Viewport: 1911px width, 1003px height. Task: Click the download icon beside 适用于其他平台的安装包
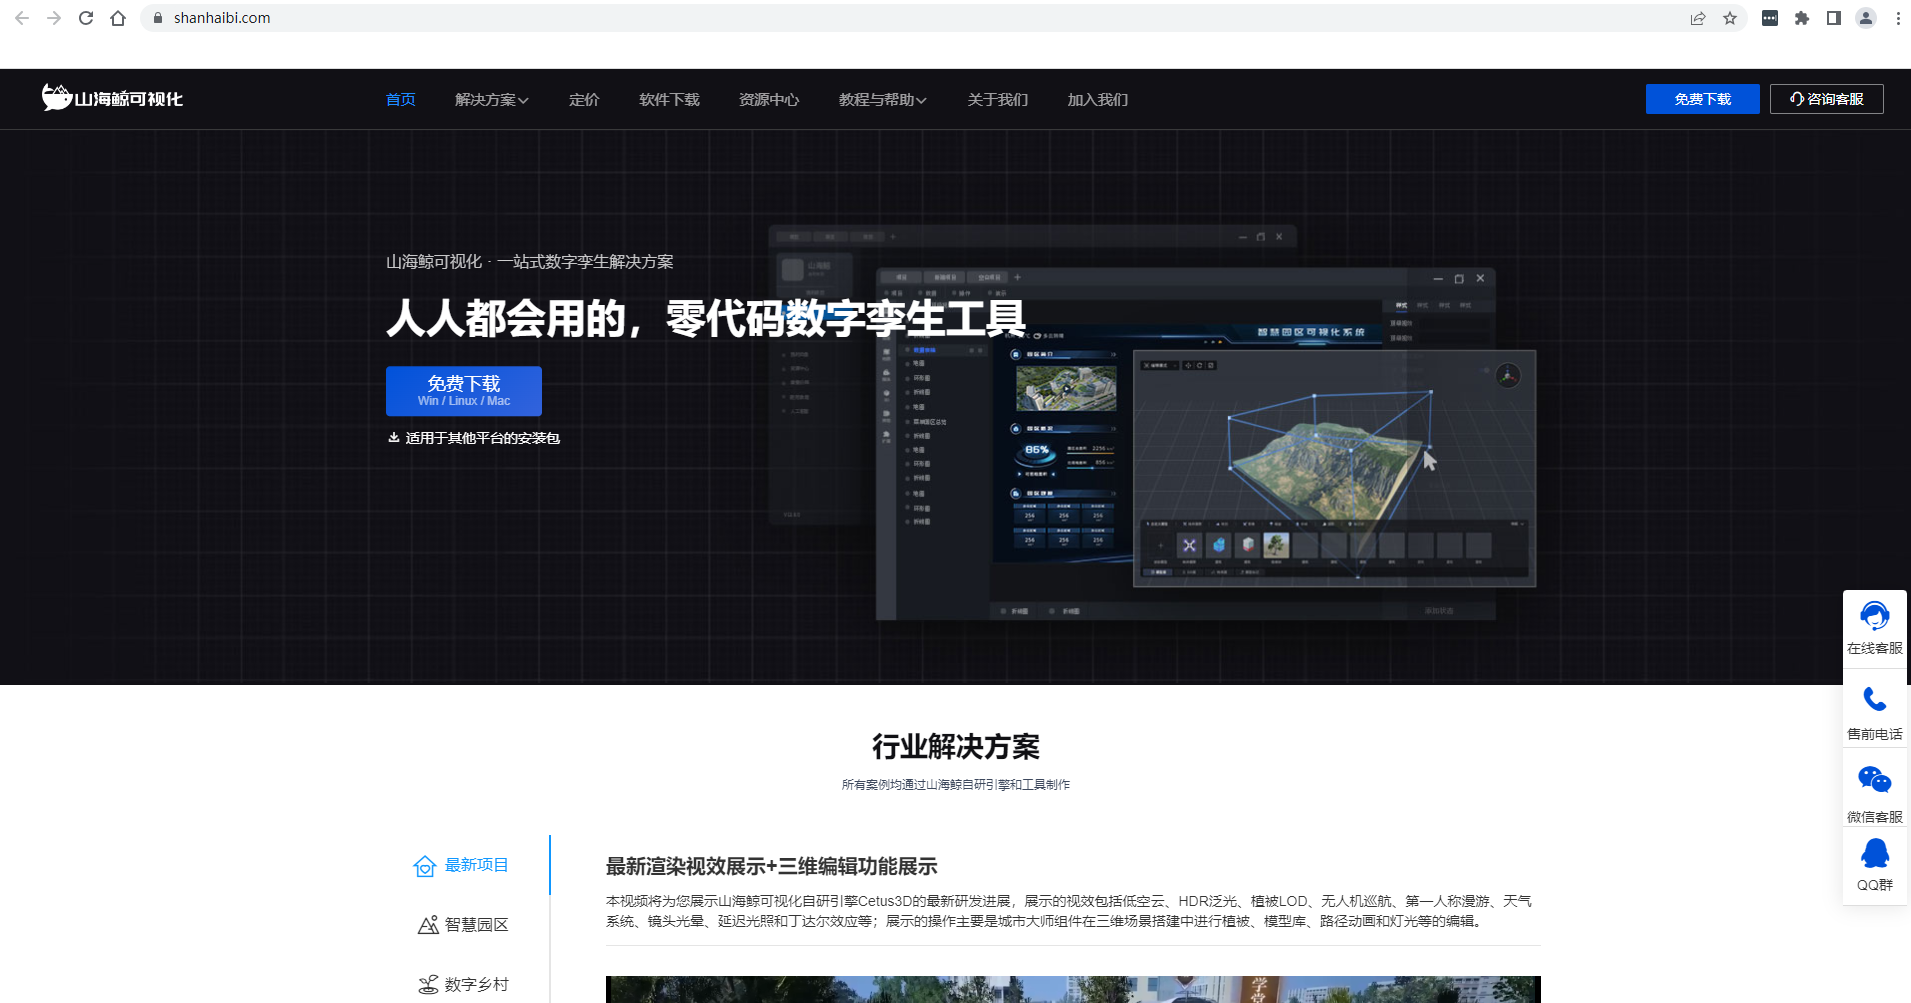coord(394,438)
